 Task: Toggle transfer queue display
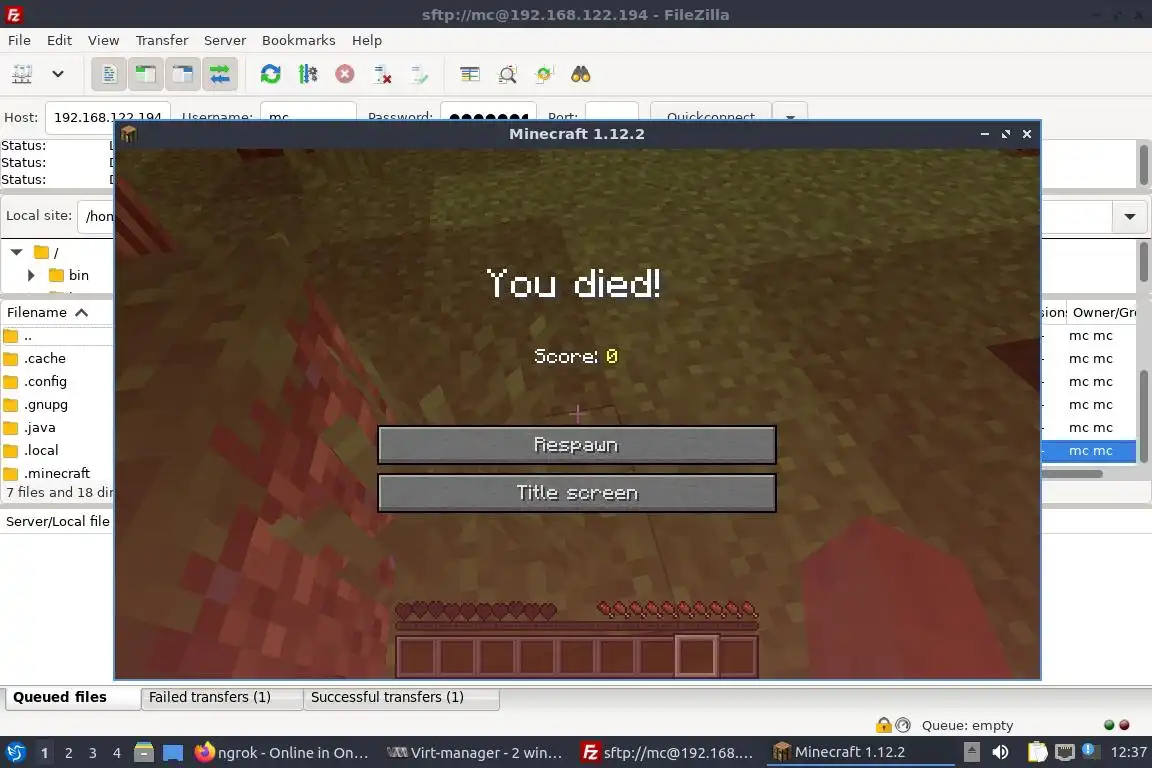coord(220,74)
